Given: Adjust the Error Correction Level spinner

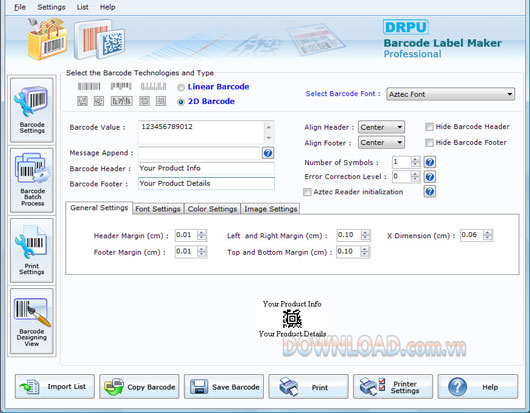Looking at the screenshot, I should click(x=415, y=176).
